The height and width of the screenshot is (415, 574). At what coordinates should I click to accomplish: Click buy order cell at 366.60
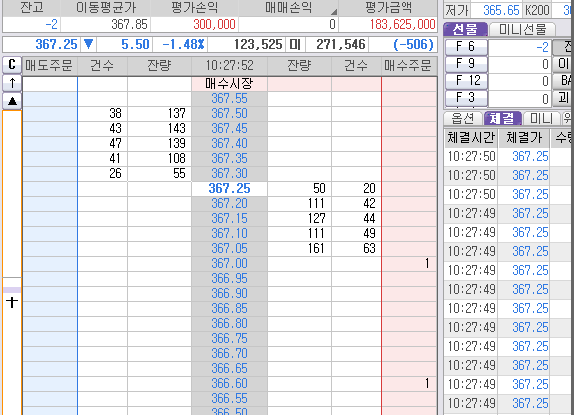409,384
